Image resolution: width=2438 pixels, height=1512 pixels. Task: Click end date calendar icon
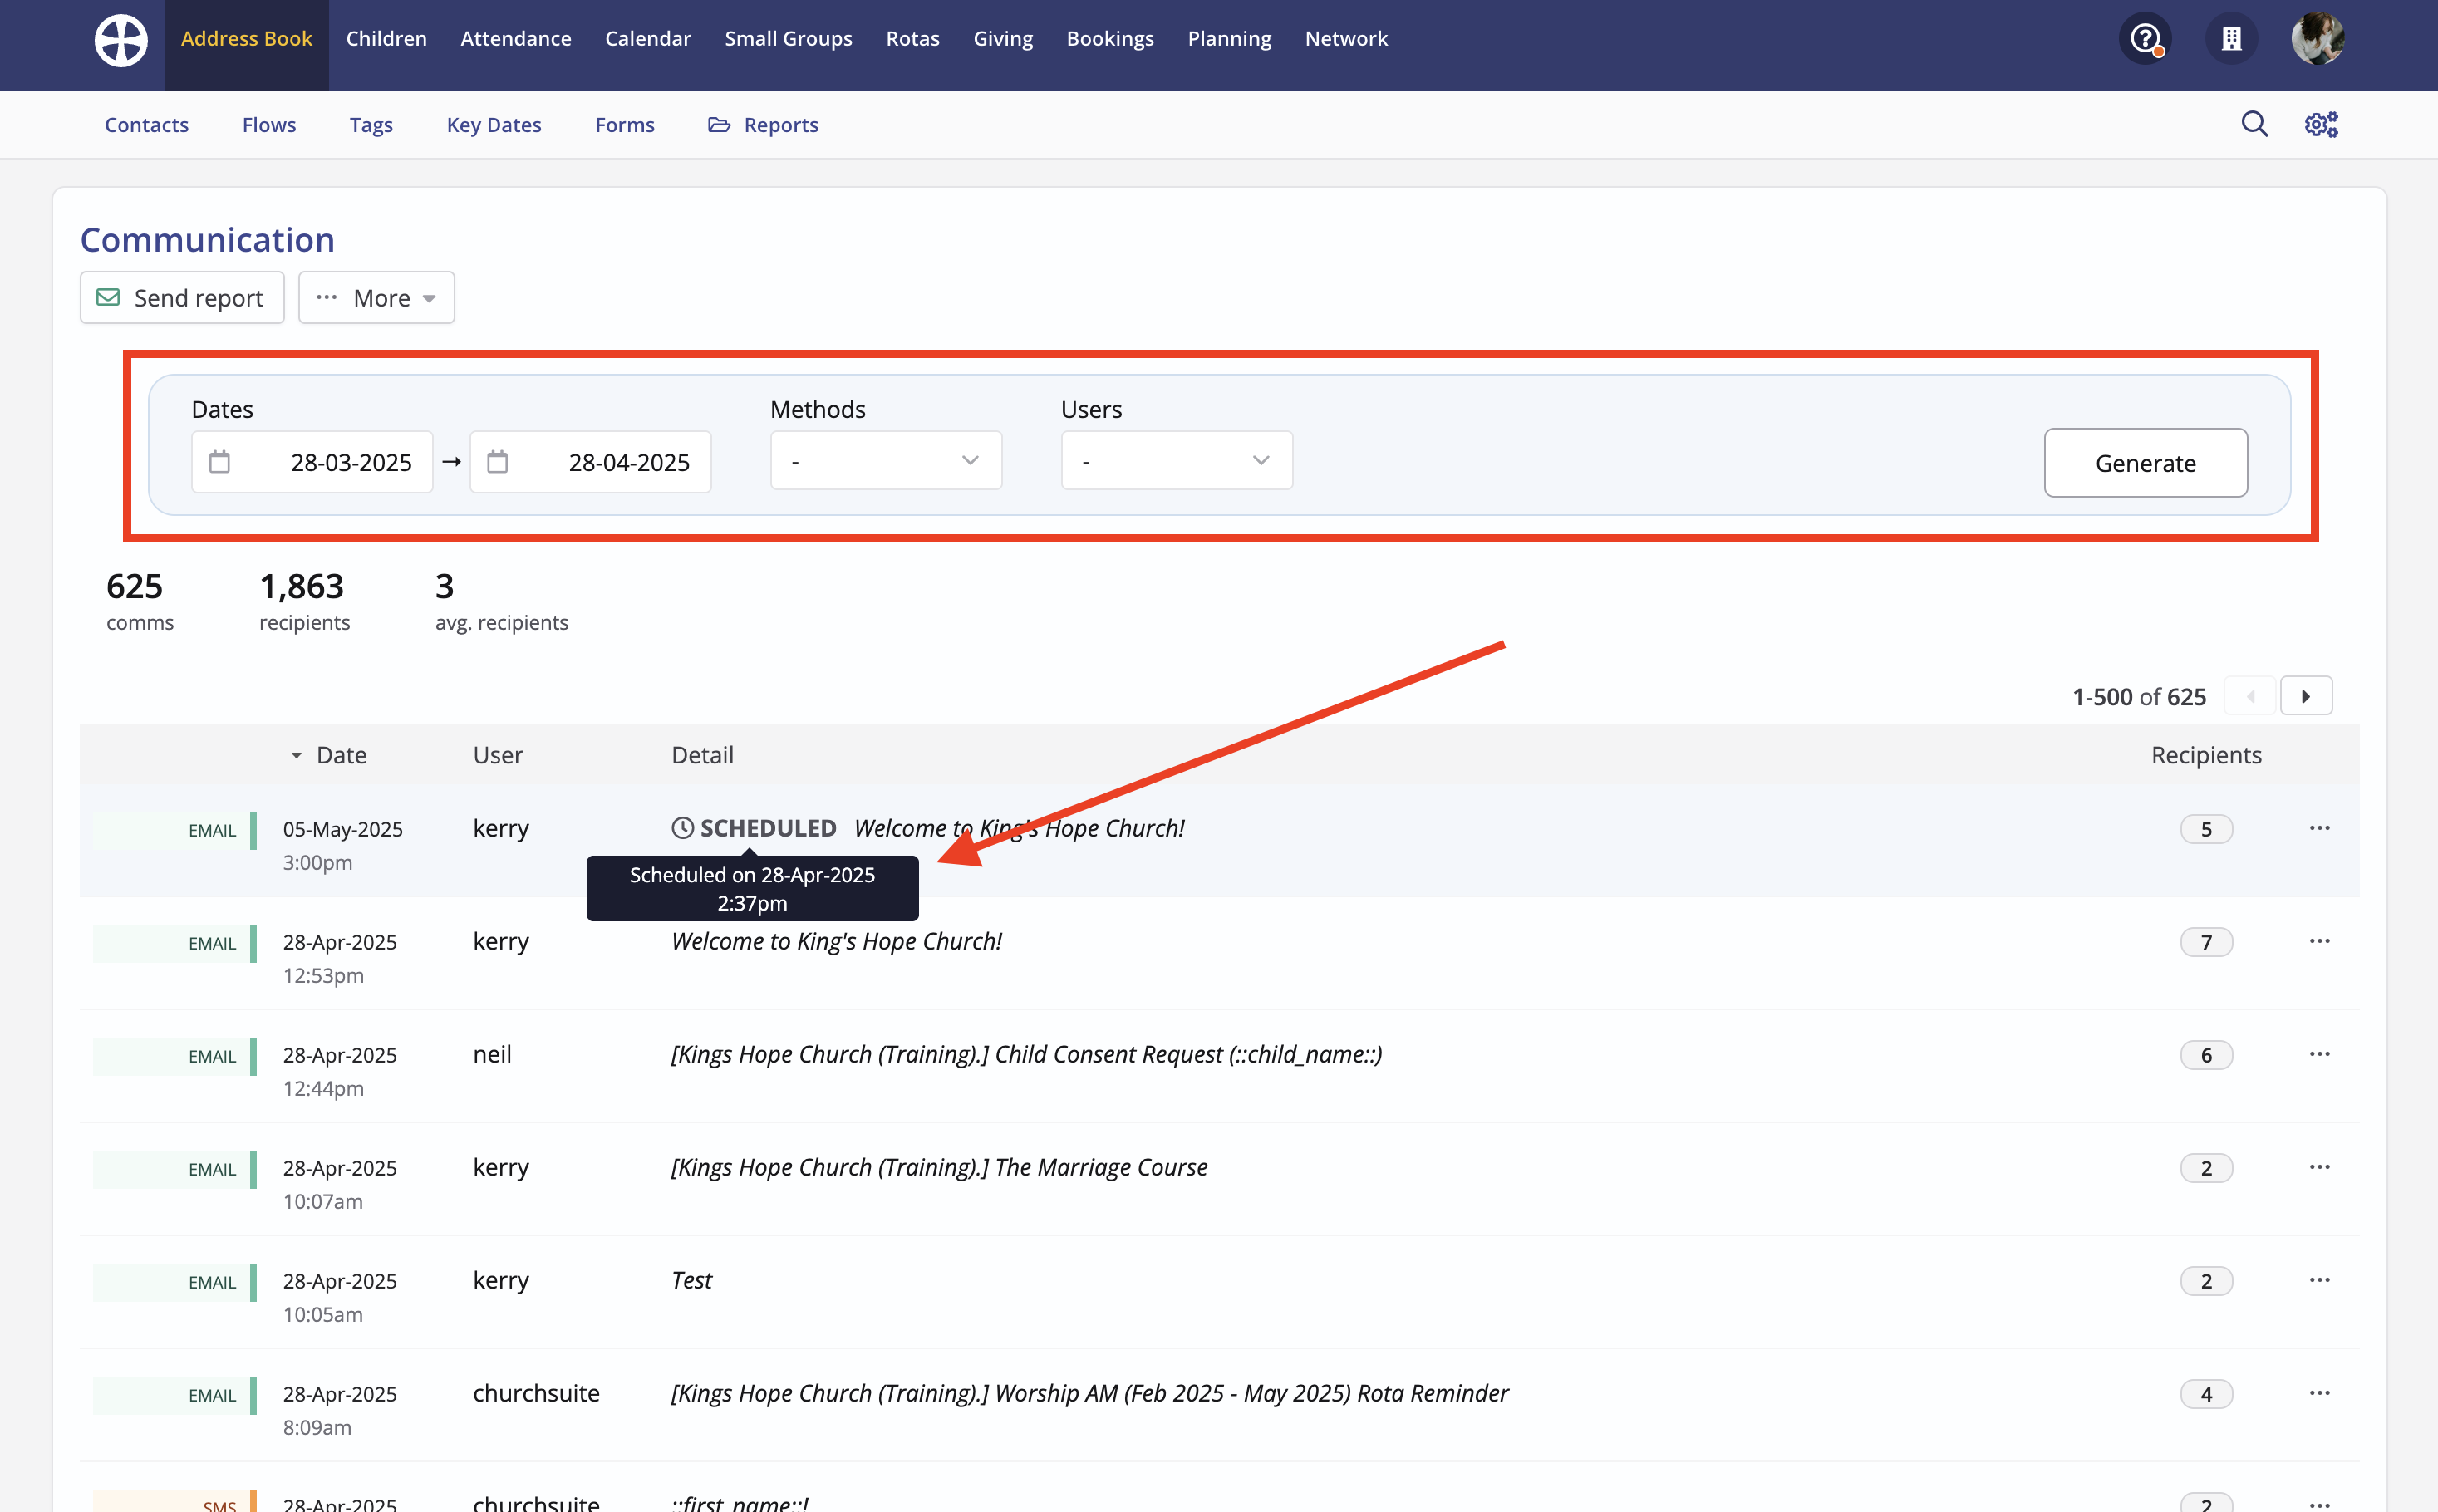[x=498, y=462]
